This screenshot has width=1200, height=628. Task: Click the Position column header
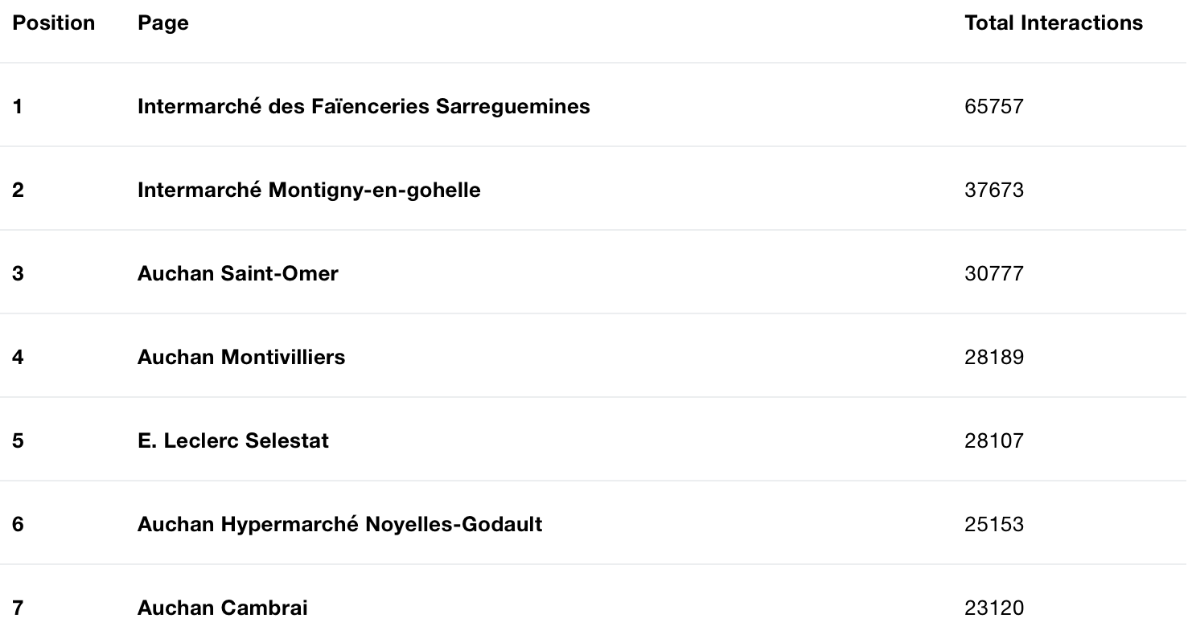coord(53,23)
